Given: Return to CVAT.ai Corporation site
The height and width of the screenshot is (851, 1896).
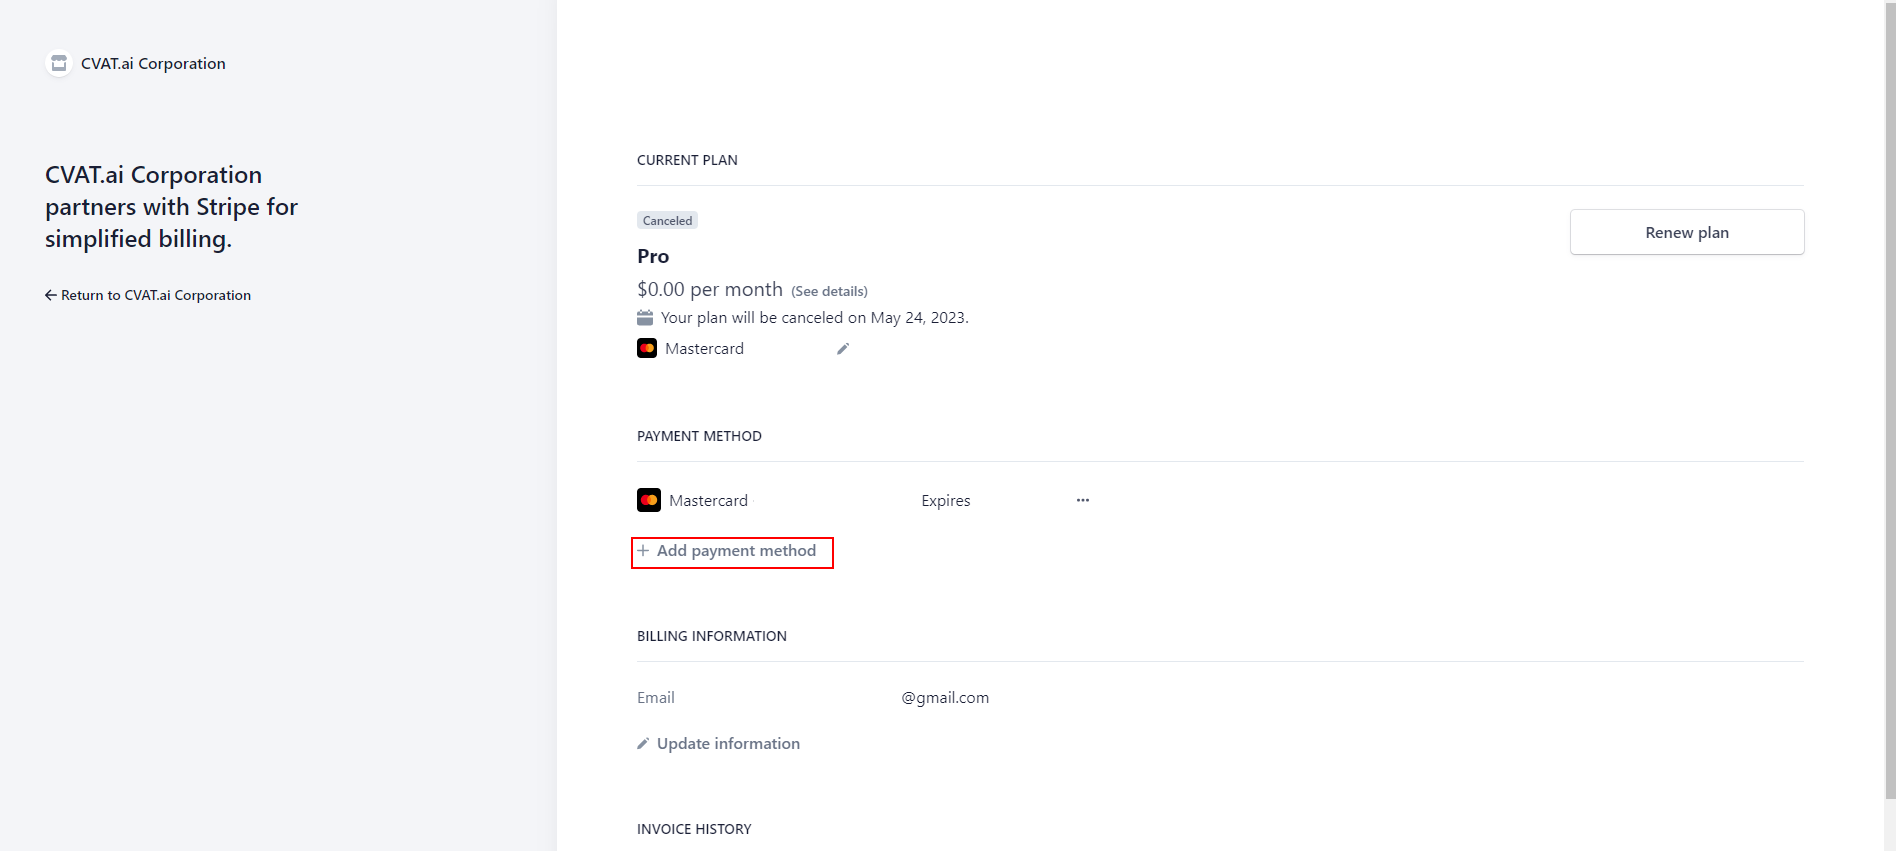Looking at the screenshot, I should 155,295.
